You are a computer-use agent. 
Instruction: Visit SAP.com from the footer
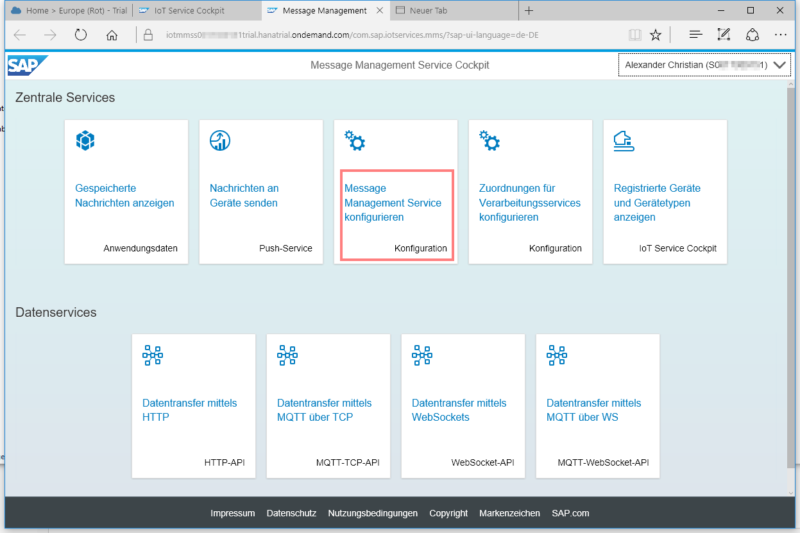pyautogui.click(x=570, y=513)
